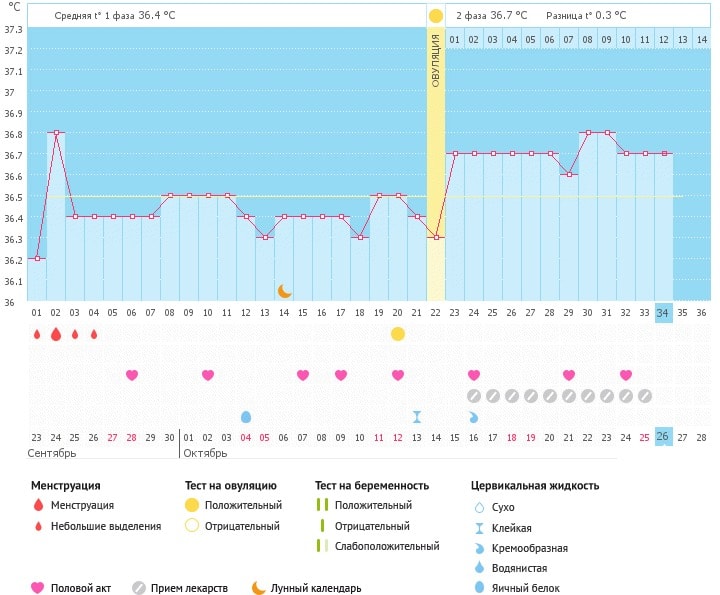720x595 pixels.
Task: Select the 36.8 temperature point on day 02
Action: pyautogui.click(x=56, y=132)
